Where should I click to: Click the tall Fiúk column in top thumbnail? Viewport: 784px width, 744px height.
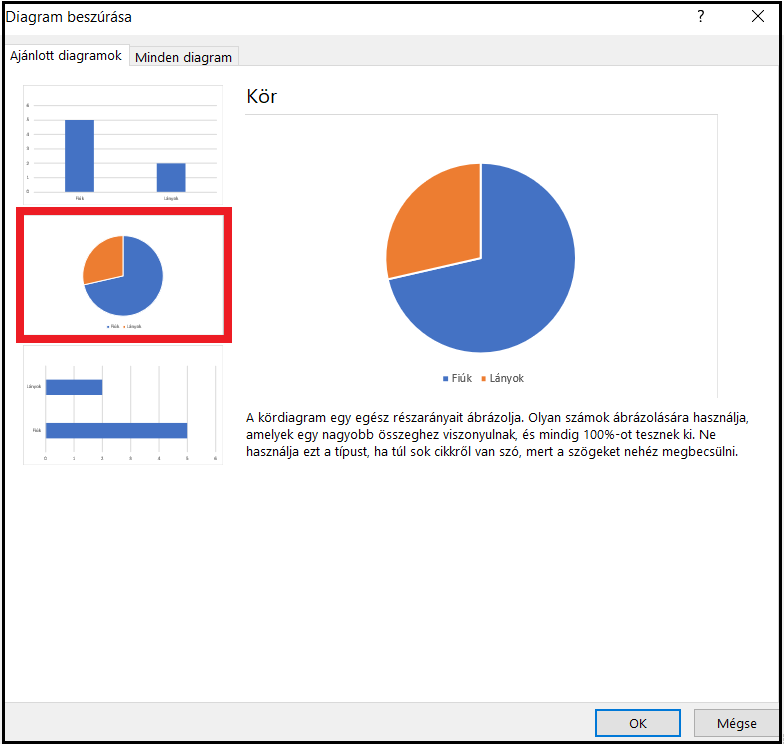[x=79, y=155]
